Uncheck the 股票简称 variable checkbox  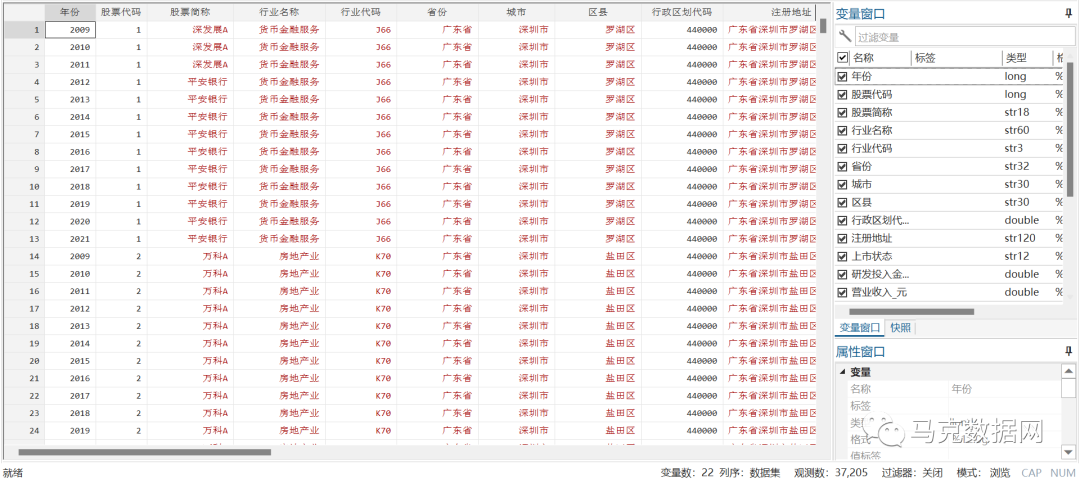point(842,112)
